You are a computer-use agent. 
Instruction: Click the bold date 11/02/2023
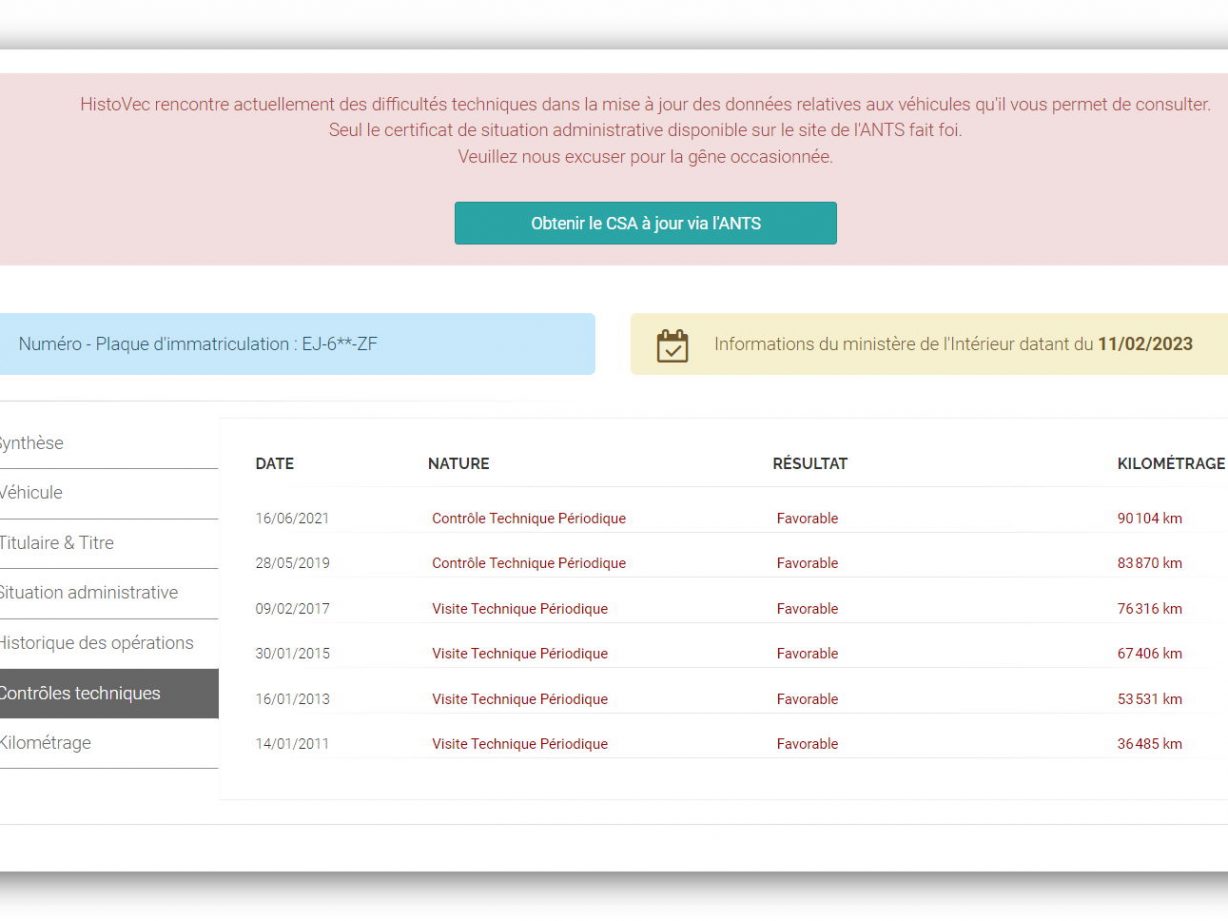click(1145, 344)
